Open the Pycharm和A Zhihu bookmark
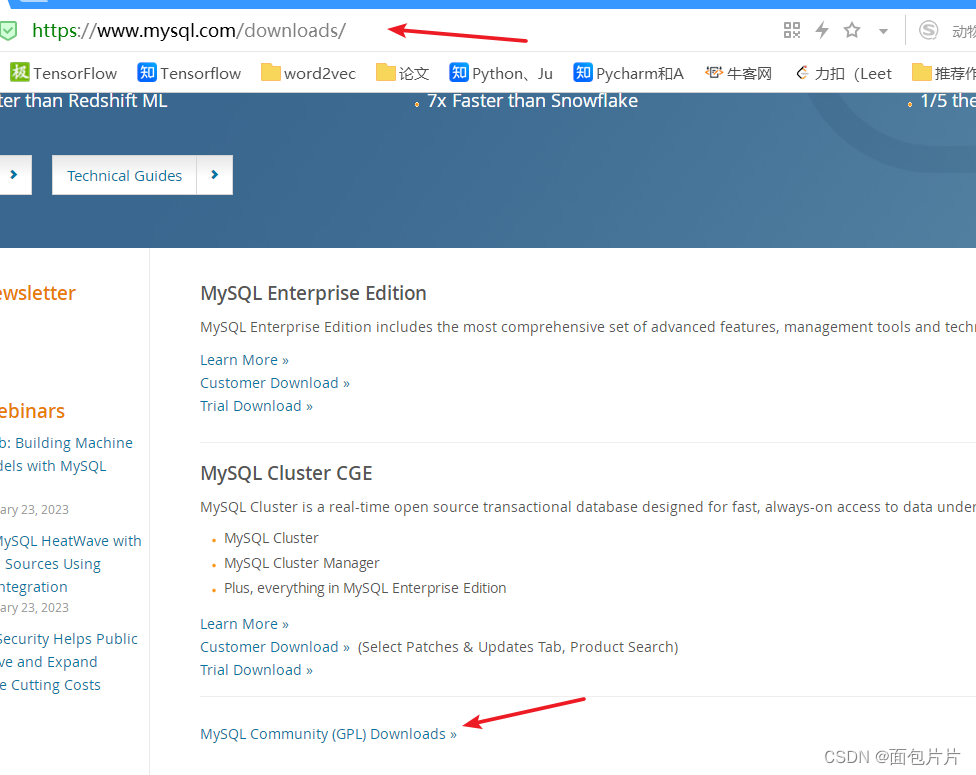976x775 pixels. tap(628, 73)
